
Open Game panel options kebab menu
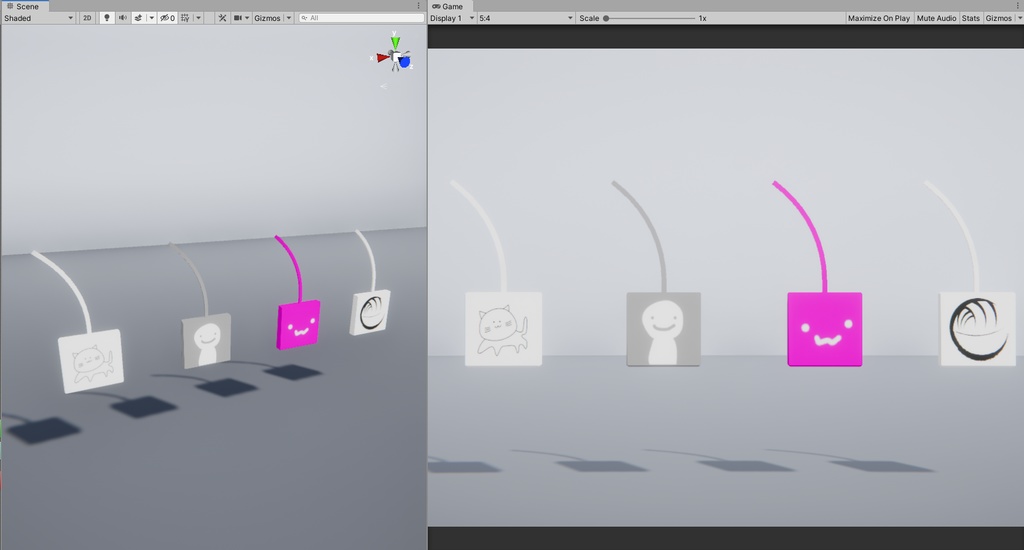(1017, 6)
